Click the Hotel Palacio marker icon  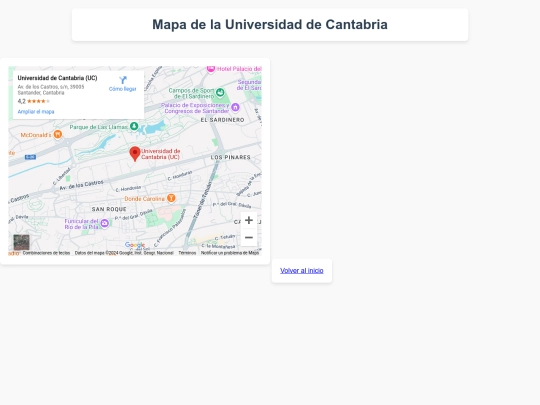pyautogui.click(x=211, y=69)
